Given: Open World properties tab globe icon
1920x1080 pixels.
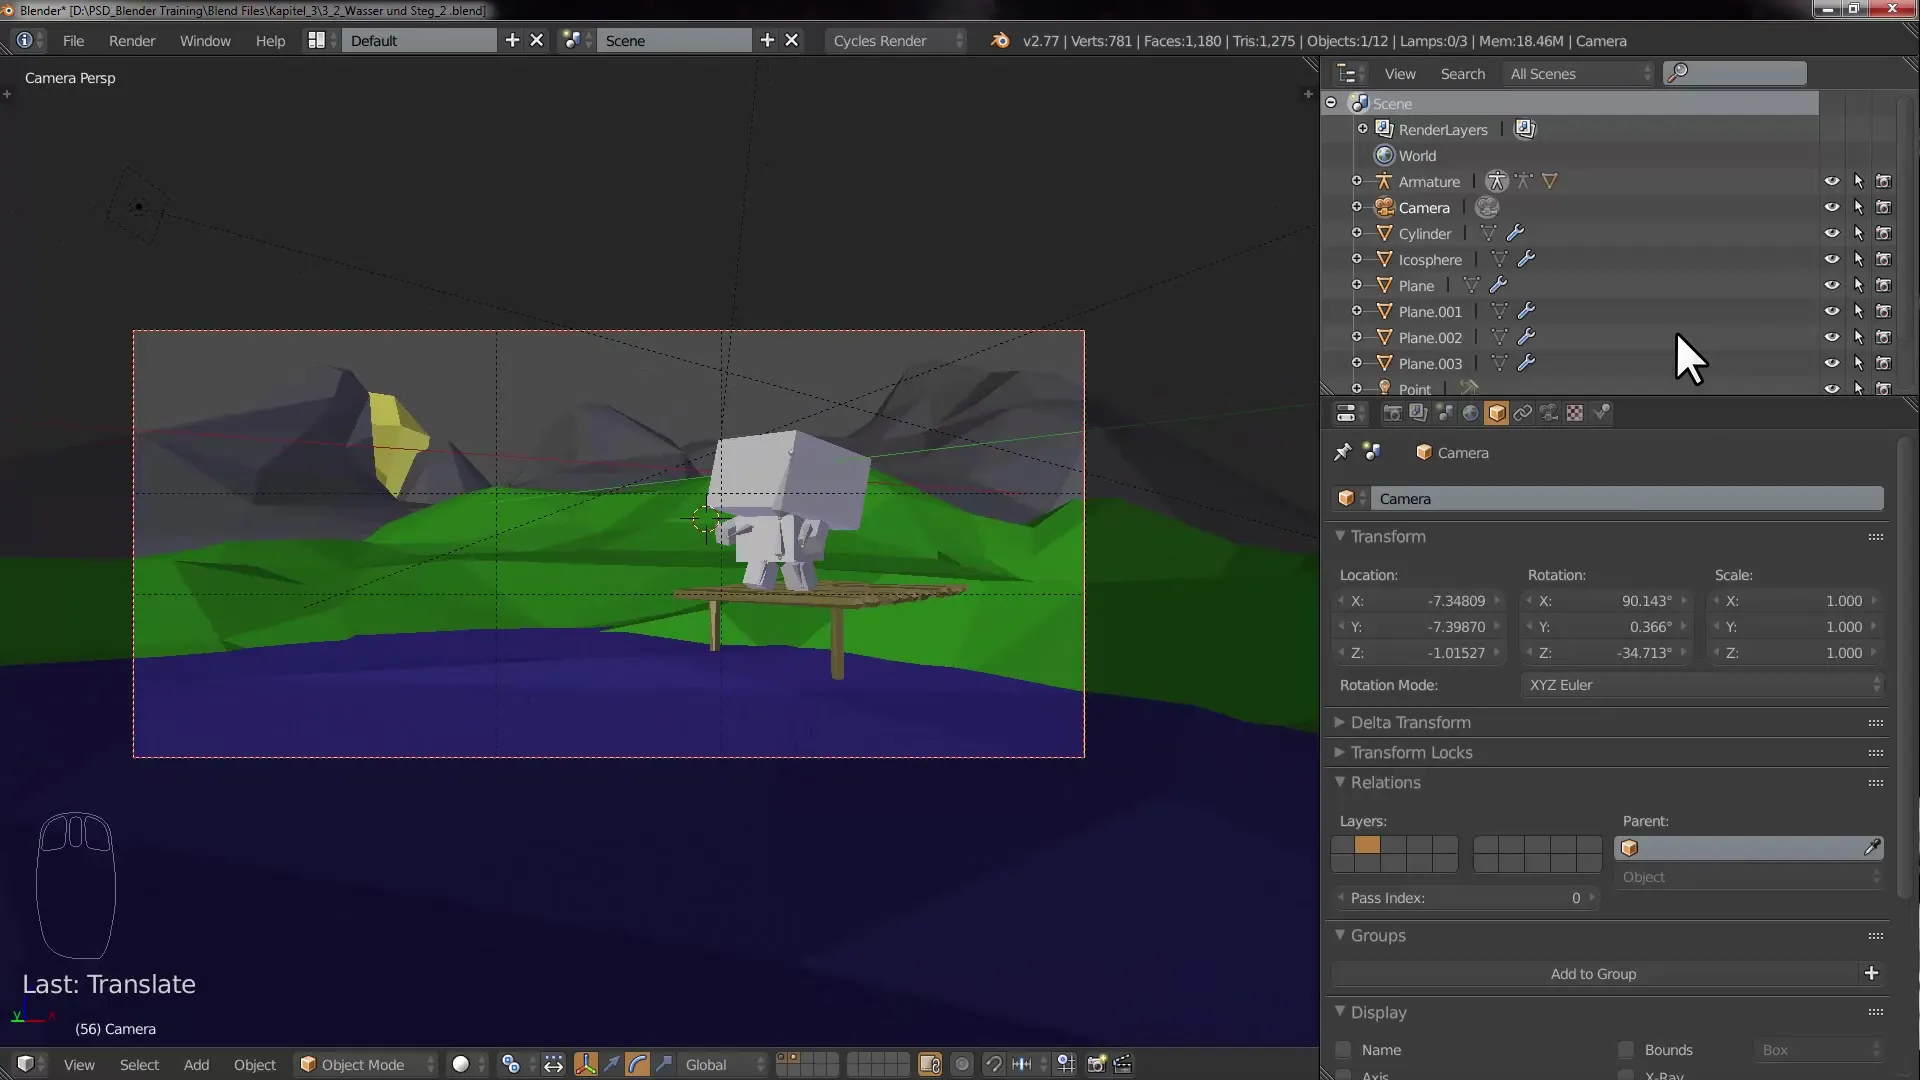Looking at the screenshot, I should (1470, 413).
